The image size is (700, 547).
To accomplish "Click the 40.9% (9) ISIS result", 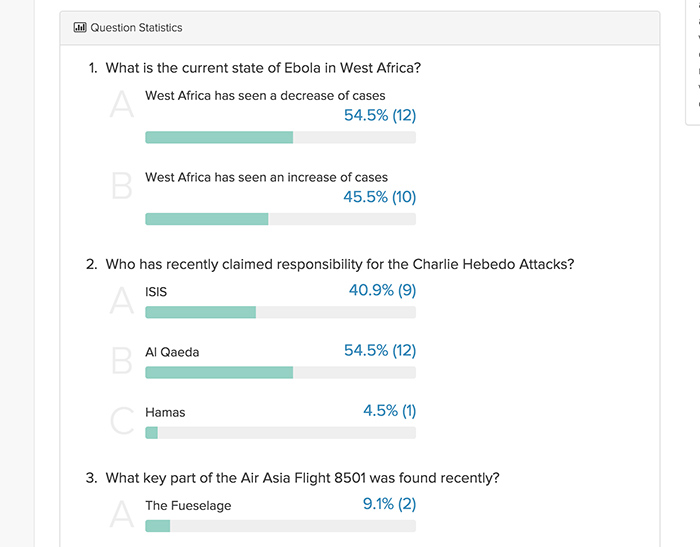I will tap(382, 290).
